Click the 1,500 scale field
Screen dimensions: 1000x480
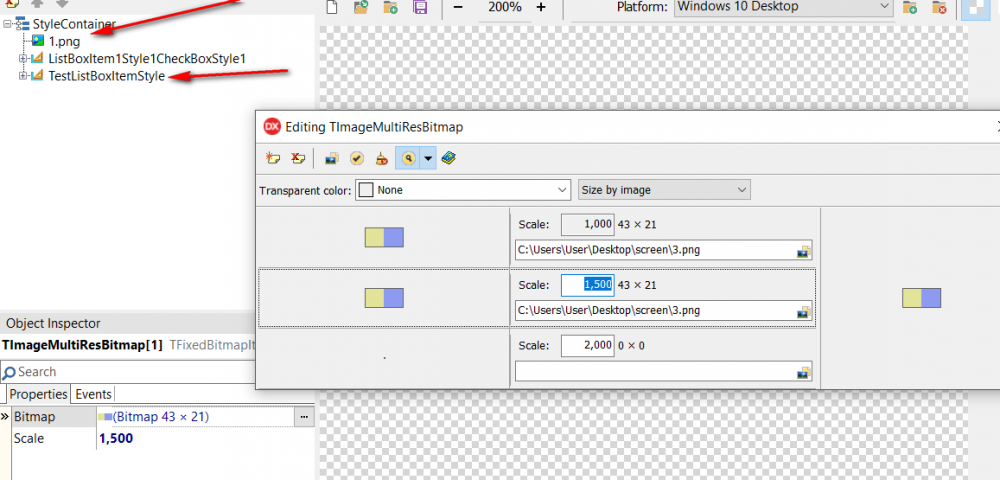pos(587,285)
